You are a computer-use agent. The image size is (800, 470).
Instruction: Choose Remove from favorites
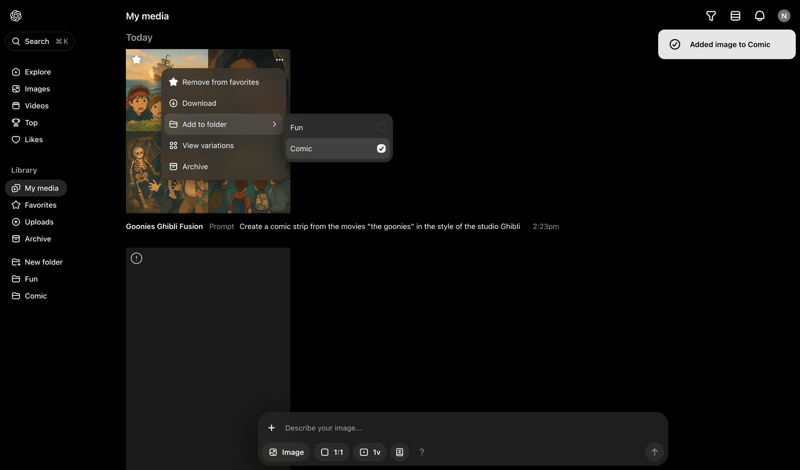(x=223, y=82)
